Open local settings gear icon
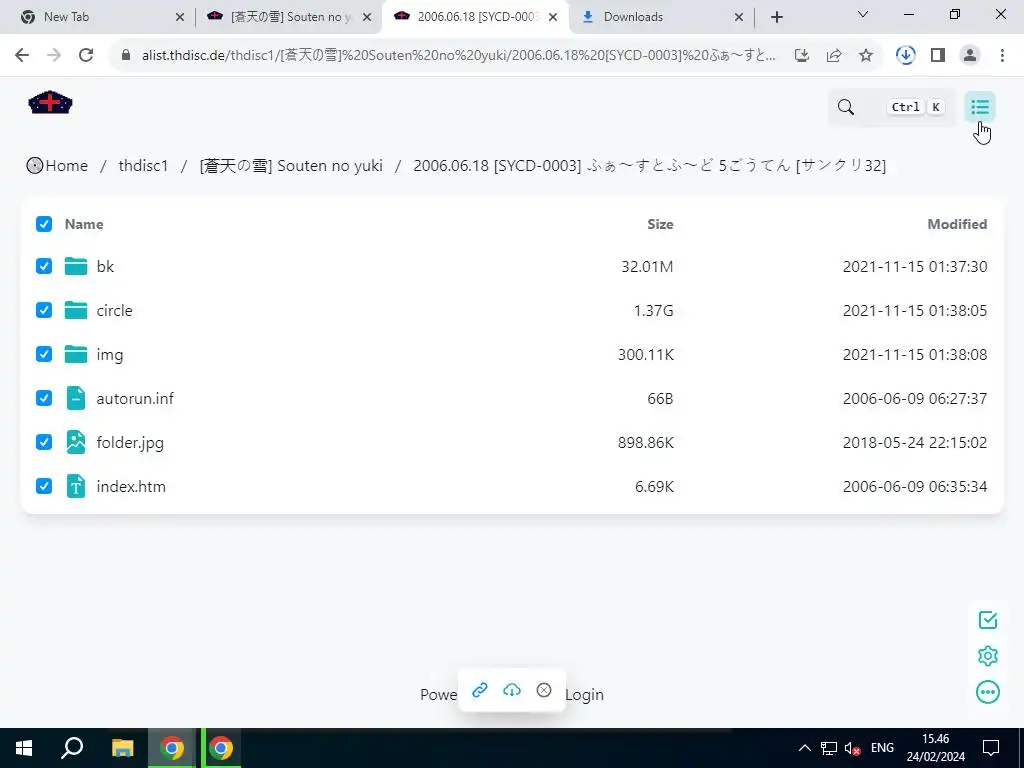Screen dimensions: 1024x768 coord(987,656)
